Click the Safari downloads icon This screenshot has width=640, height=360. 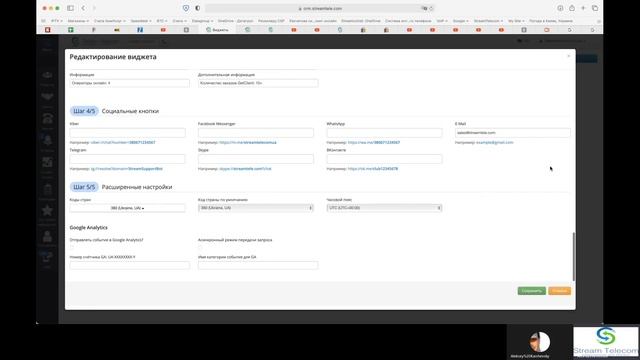[560, 8]
